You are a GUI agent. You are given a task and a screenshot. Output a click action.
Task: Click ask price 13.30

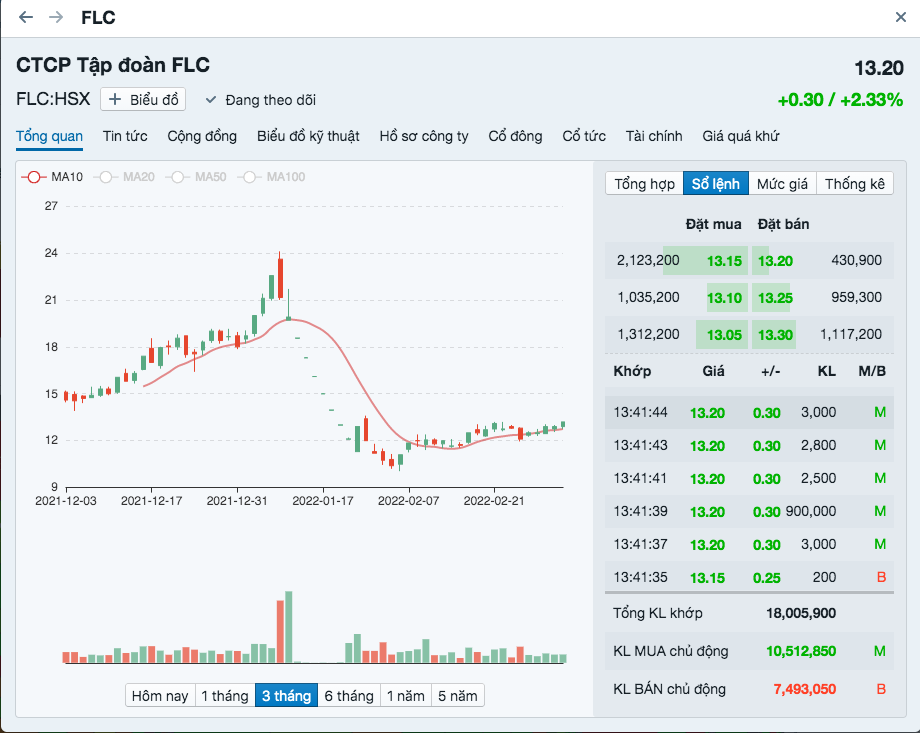[x=775, y=335]
